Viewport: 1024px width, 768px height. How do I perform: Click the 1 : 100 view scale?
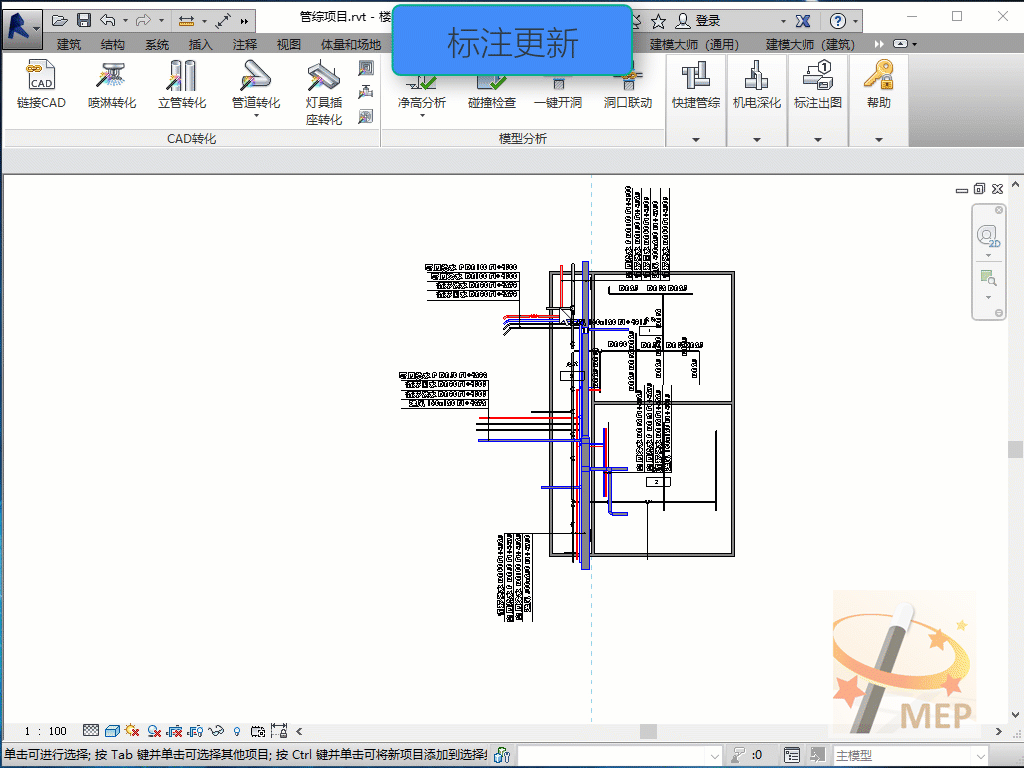coord(45,731)
